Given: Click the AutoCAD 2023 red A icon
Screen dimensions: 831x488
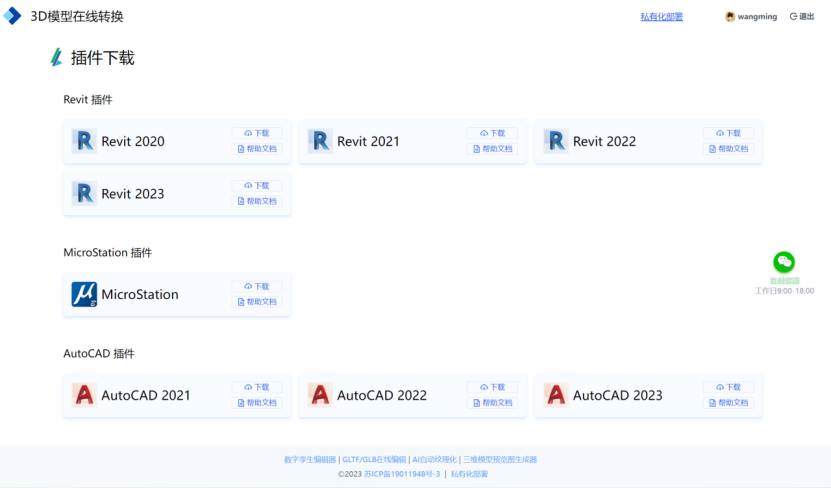Looking at the screenshot, I should point(556,395).
